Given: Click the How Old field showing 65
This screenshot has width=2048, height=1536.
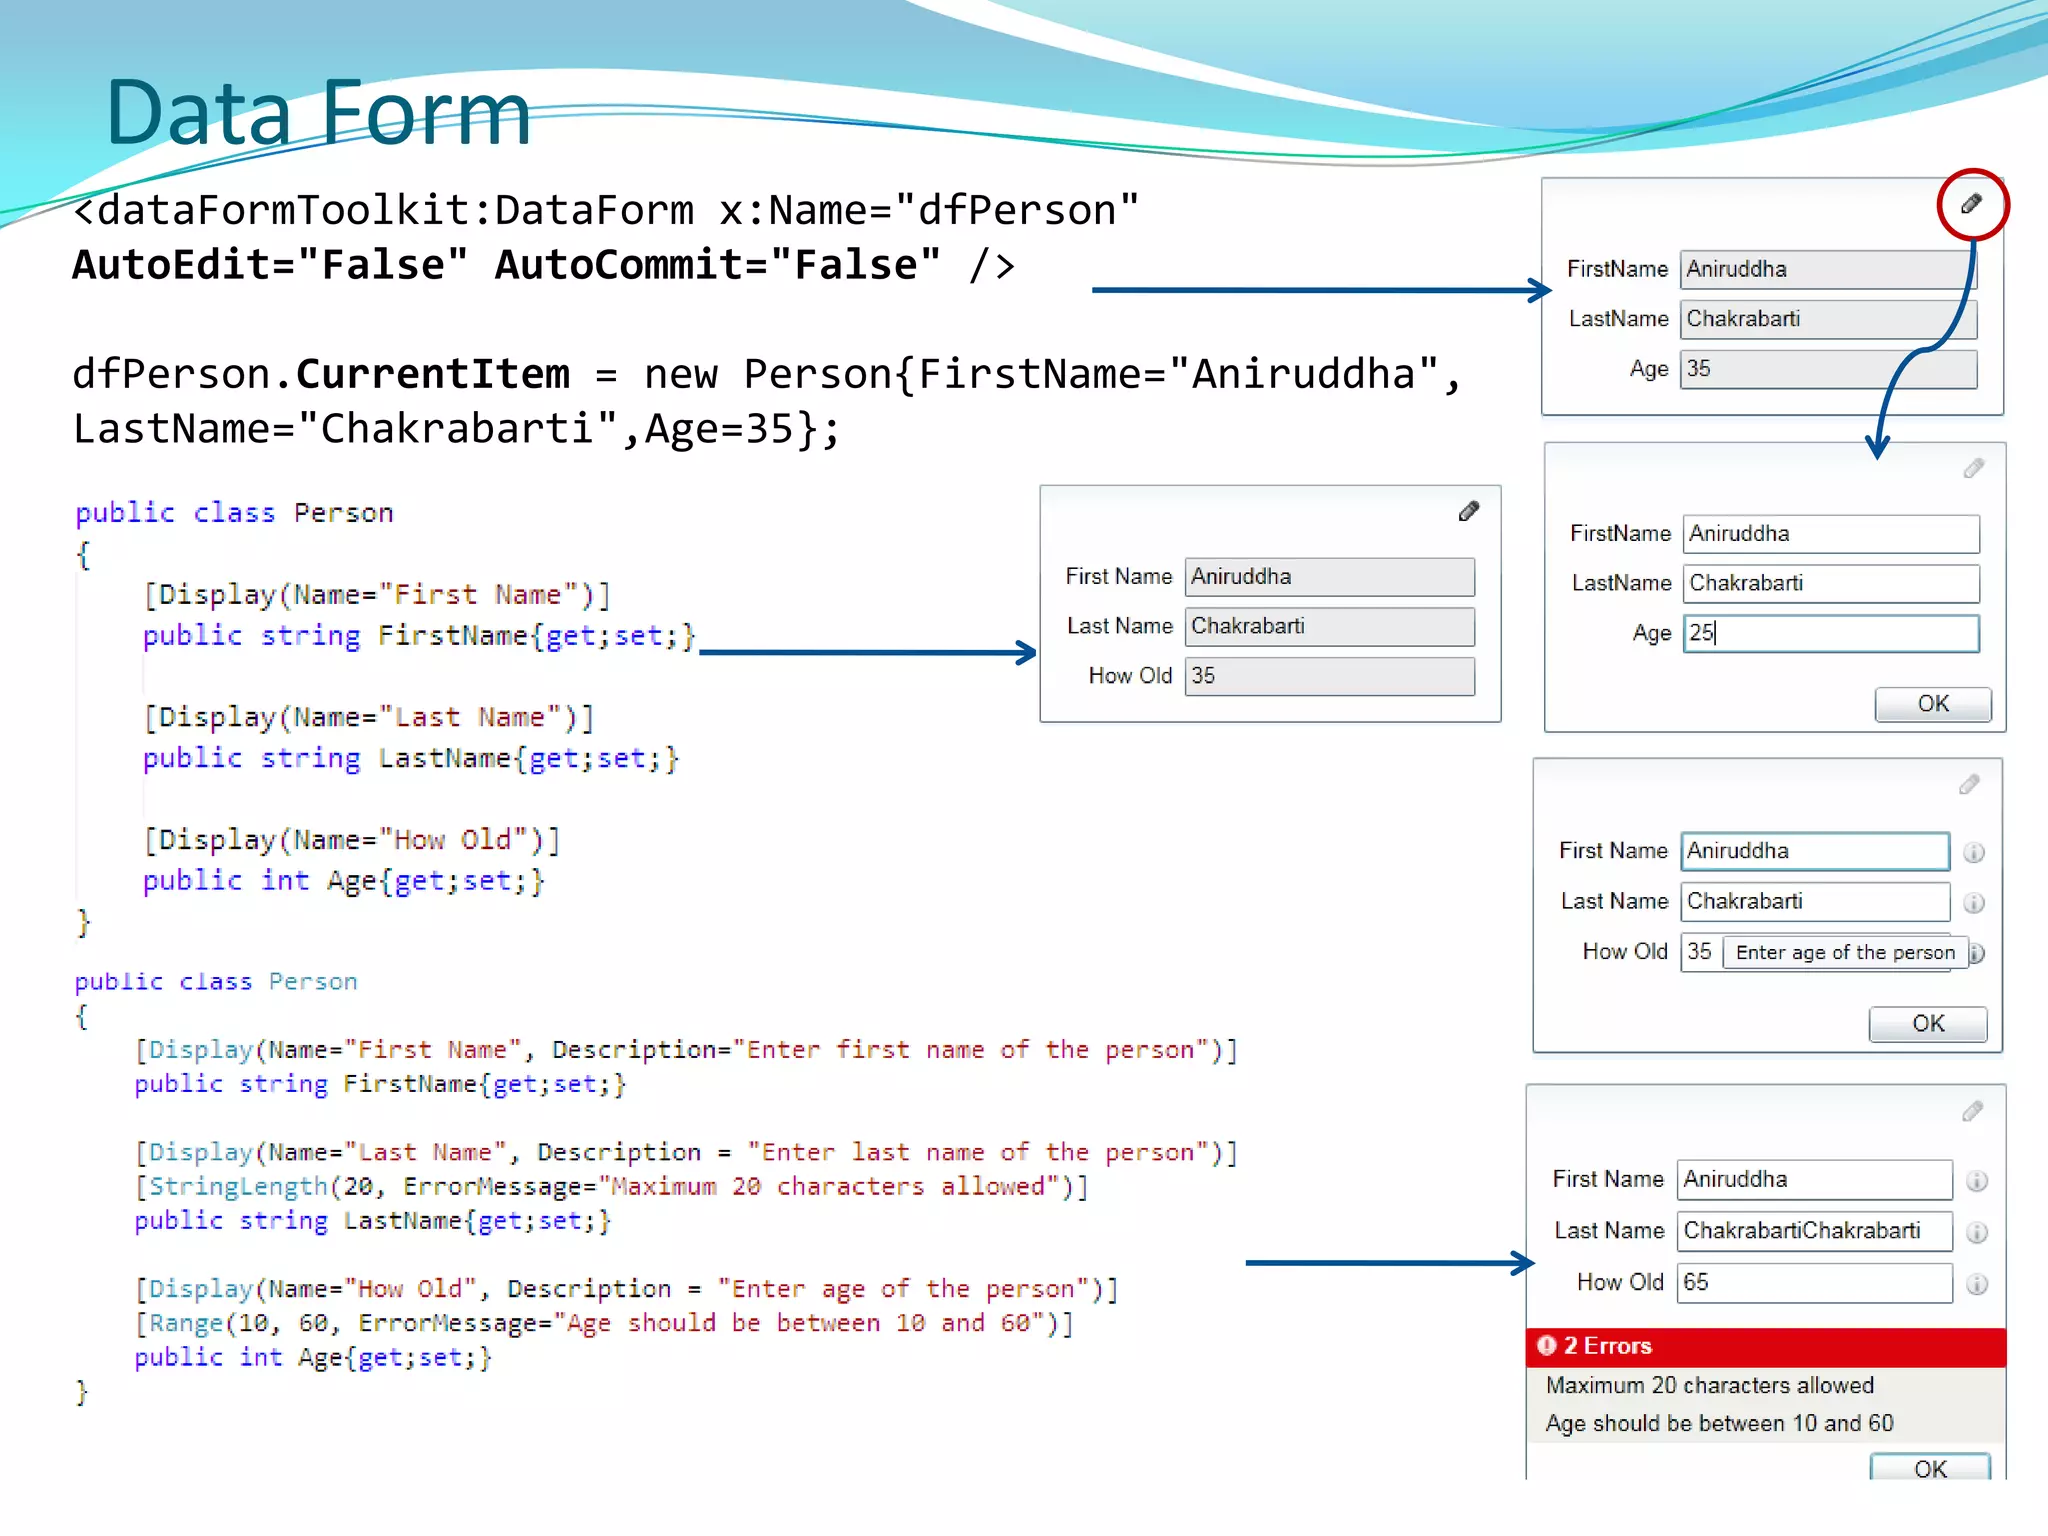Looking at the screenshot, I should point(1813,1283).
